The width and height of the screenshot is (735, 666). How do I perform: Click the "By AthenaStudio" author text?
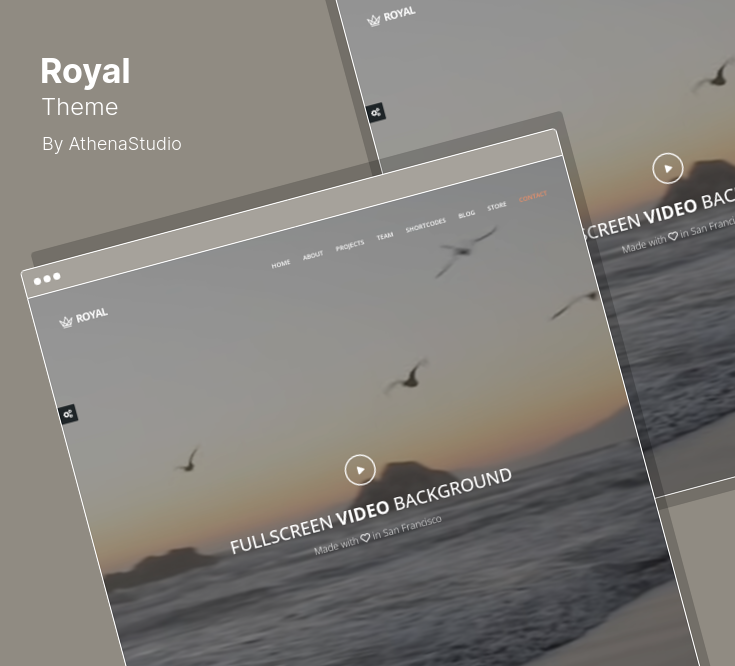point(112,144)
